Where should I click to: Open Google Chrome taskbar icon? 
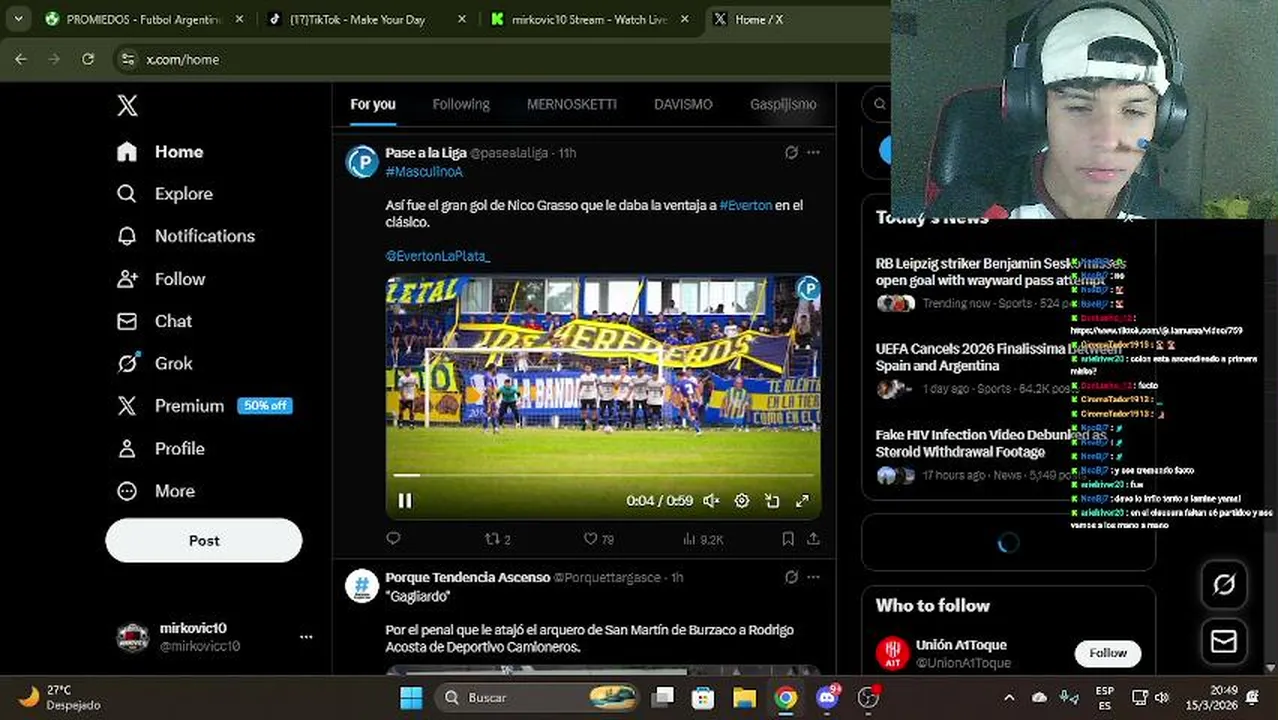786,697
